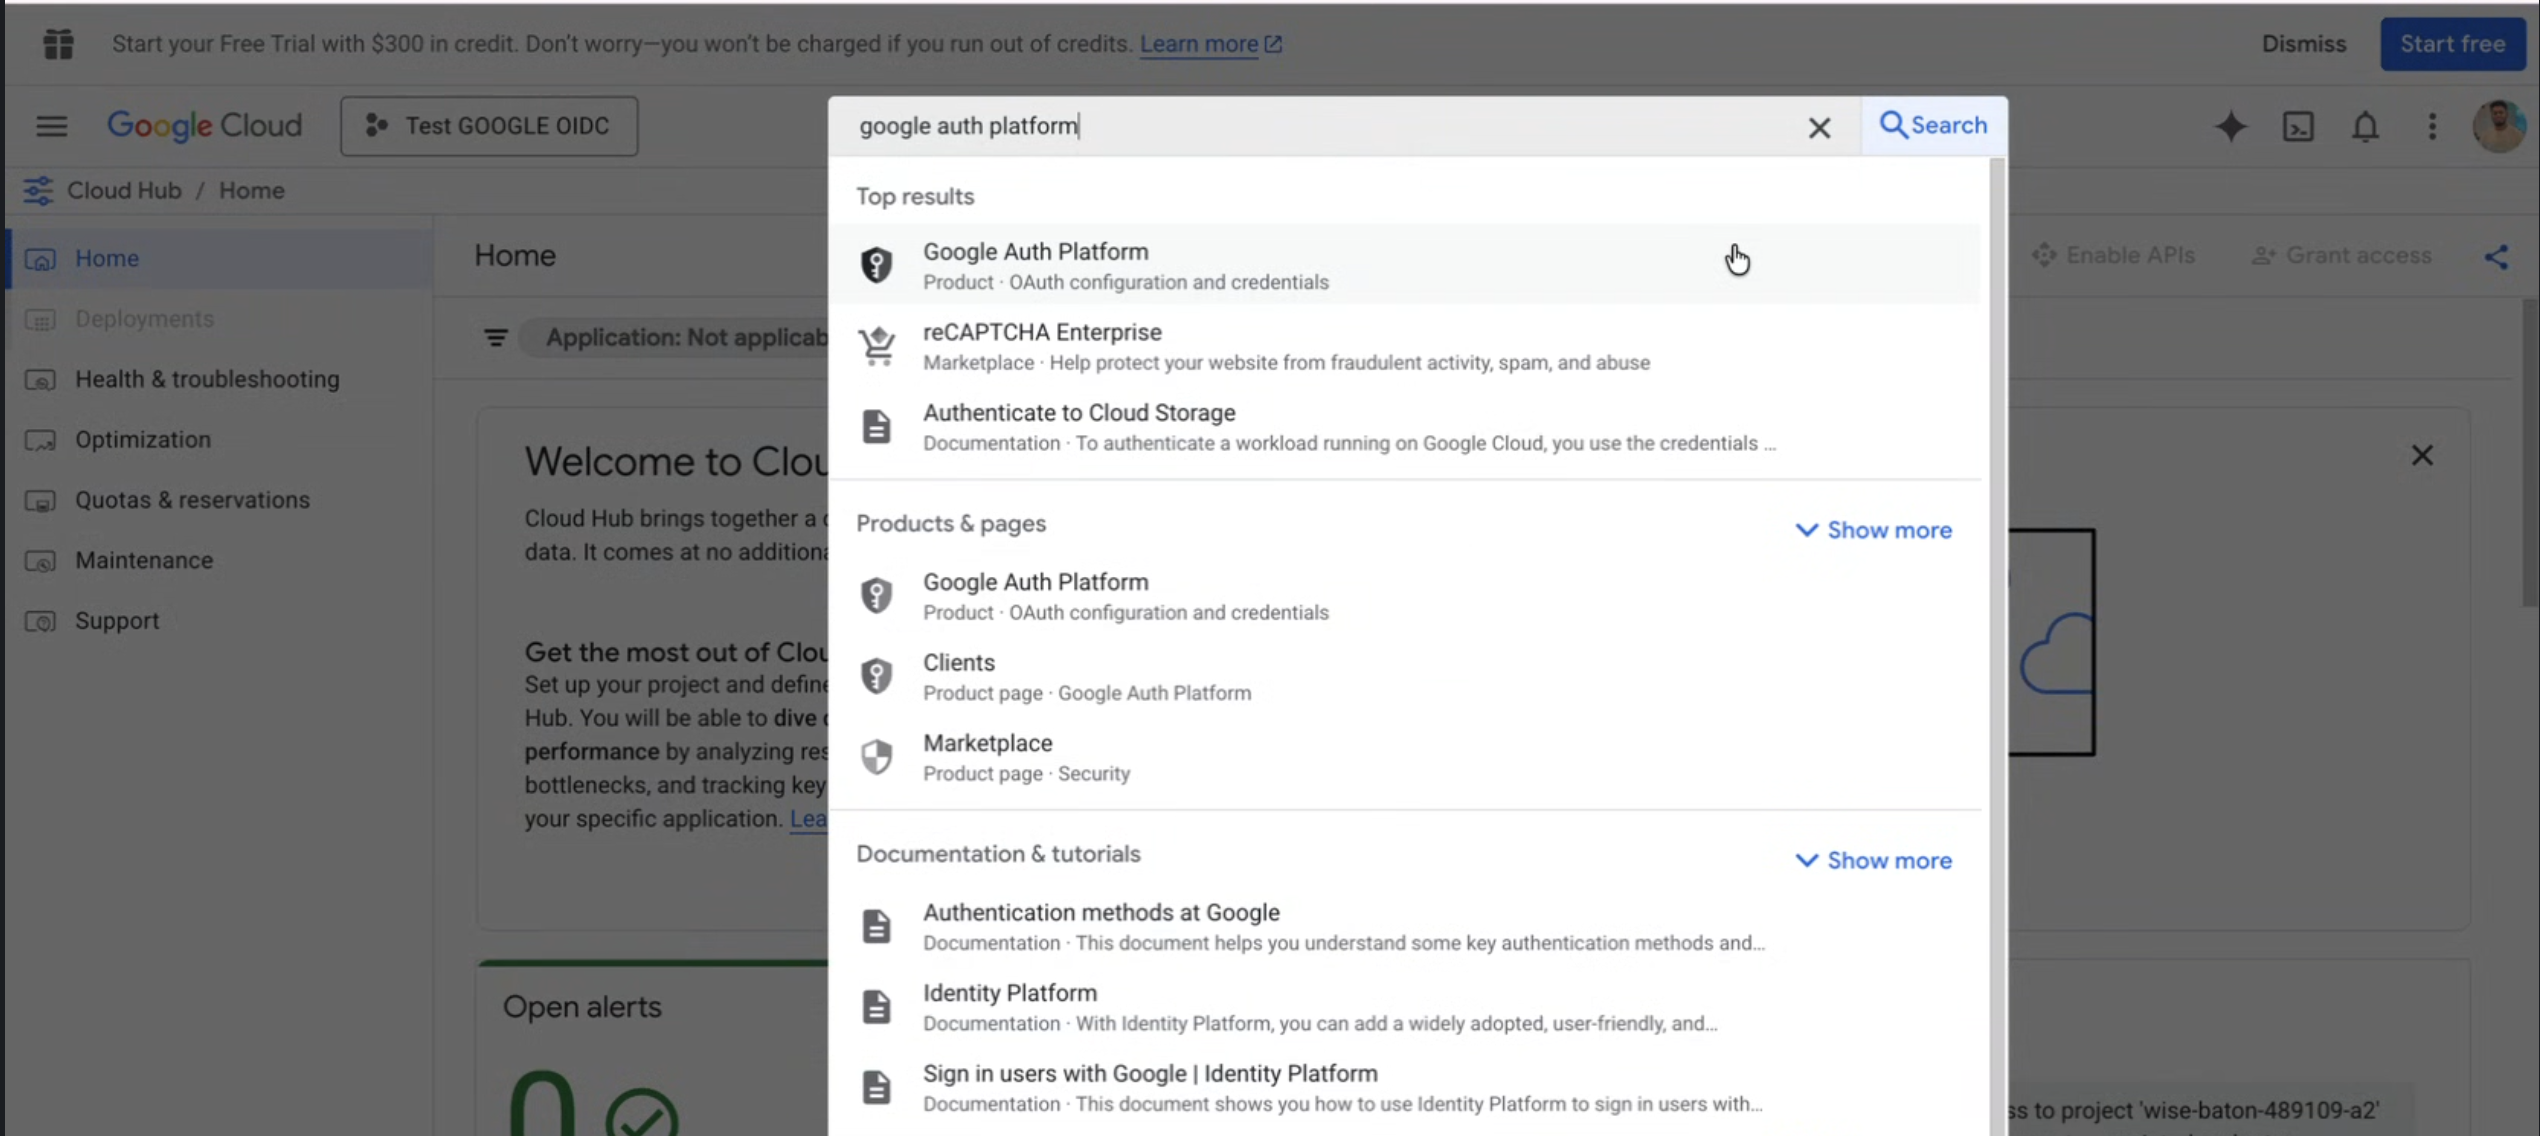Launch the Gemini assistant sparkle icon

[x=2231, y=126]
